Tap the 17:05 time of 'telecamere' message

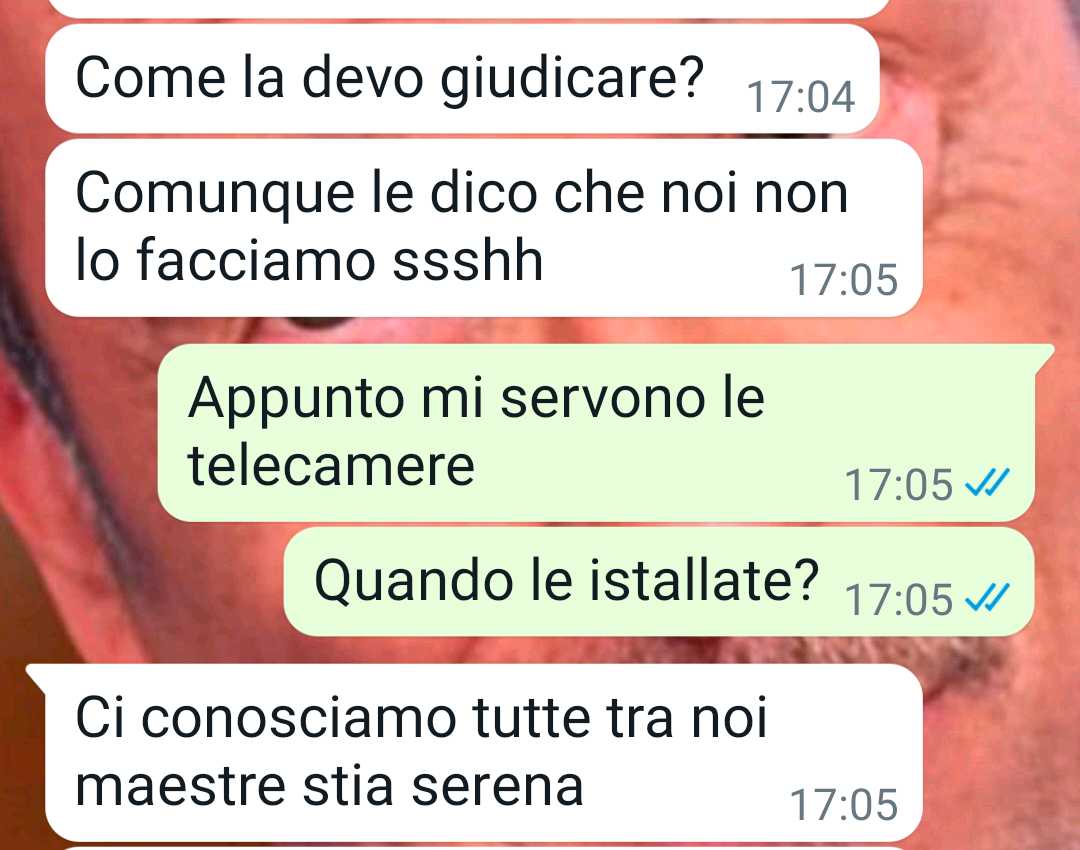(898, 485)
